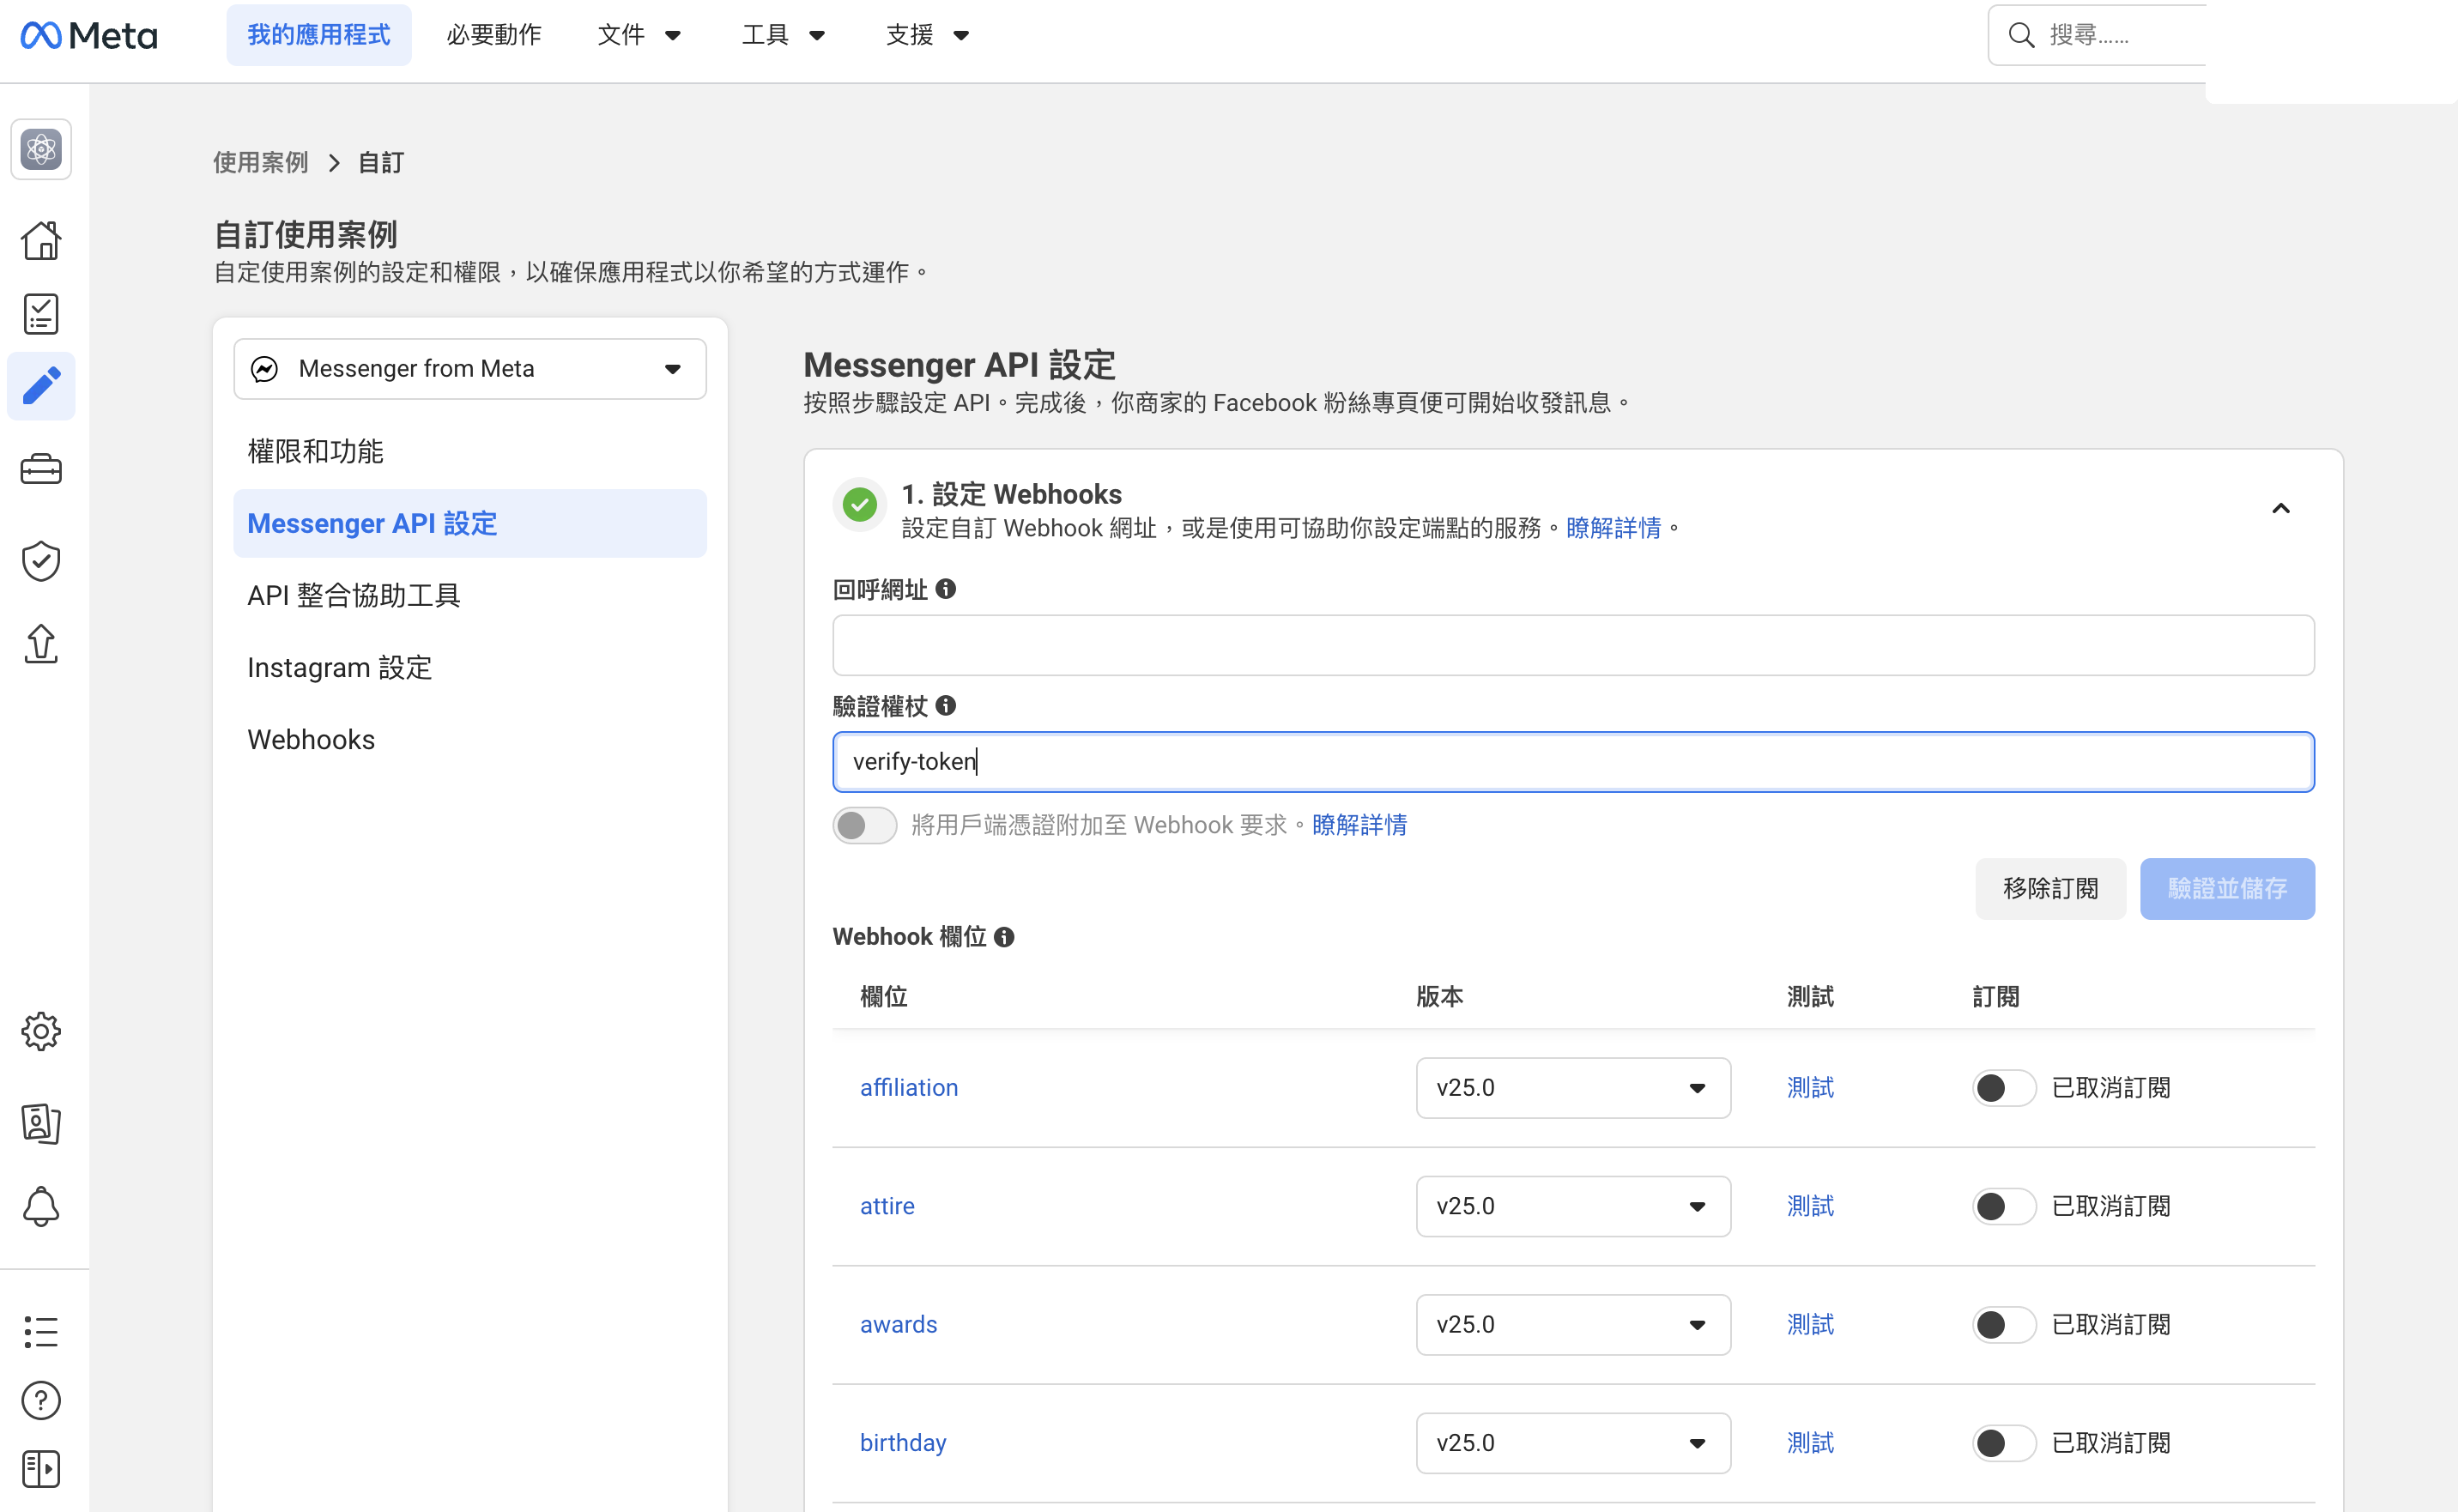
Task: Click the Messenger logo in product selector
Action: click(x=264, y=369)
